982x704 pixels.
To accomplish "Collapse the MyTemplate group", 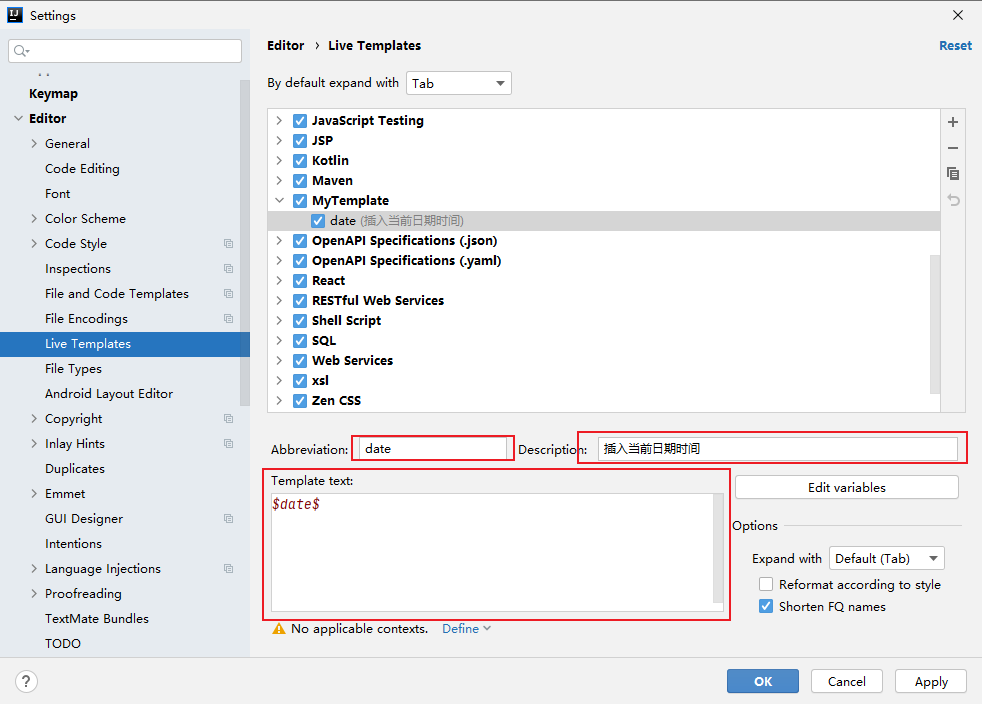I will click(x=279, y=200).
